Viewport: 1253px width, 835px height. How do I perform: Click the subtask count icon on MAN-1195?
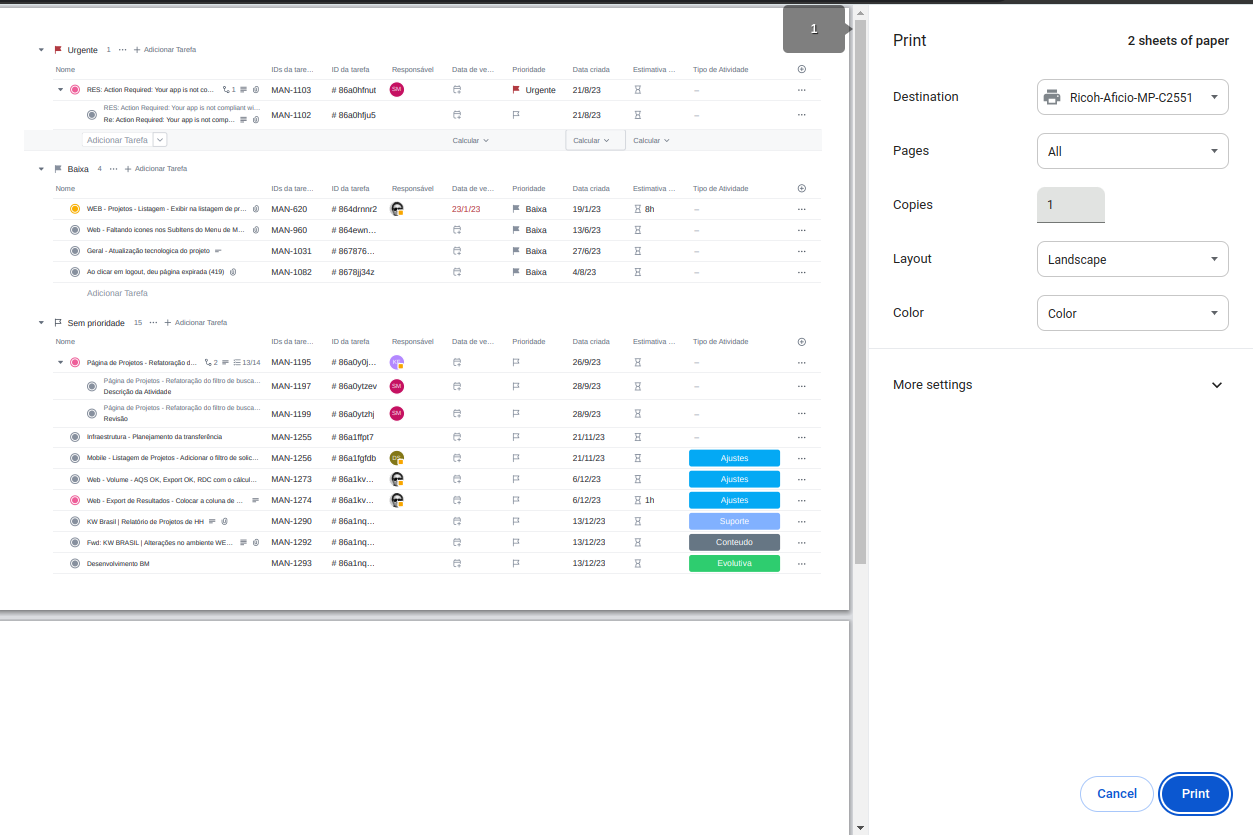point(210,363)
